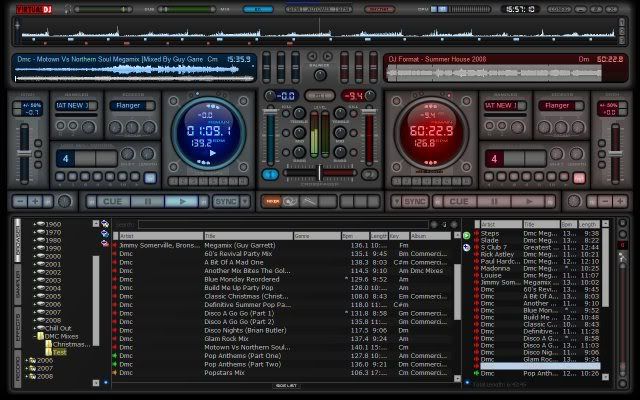Click the left deck pitch minus button

20,201
